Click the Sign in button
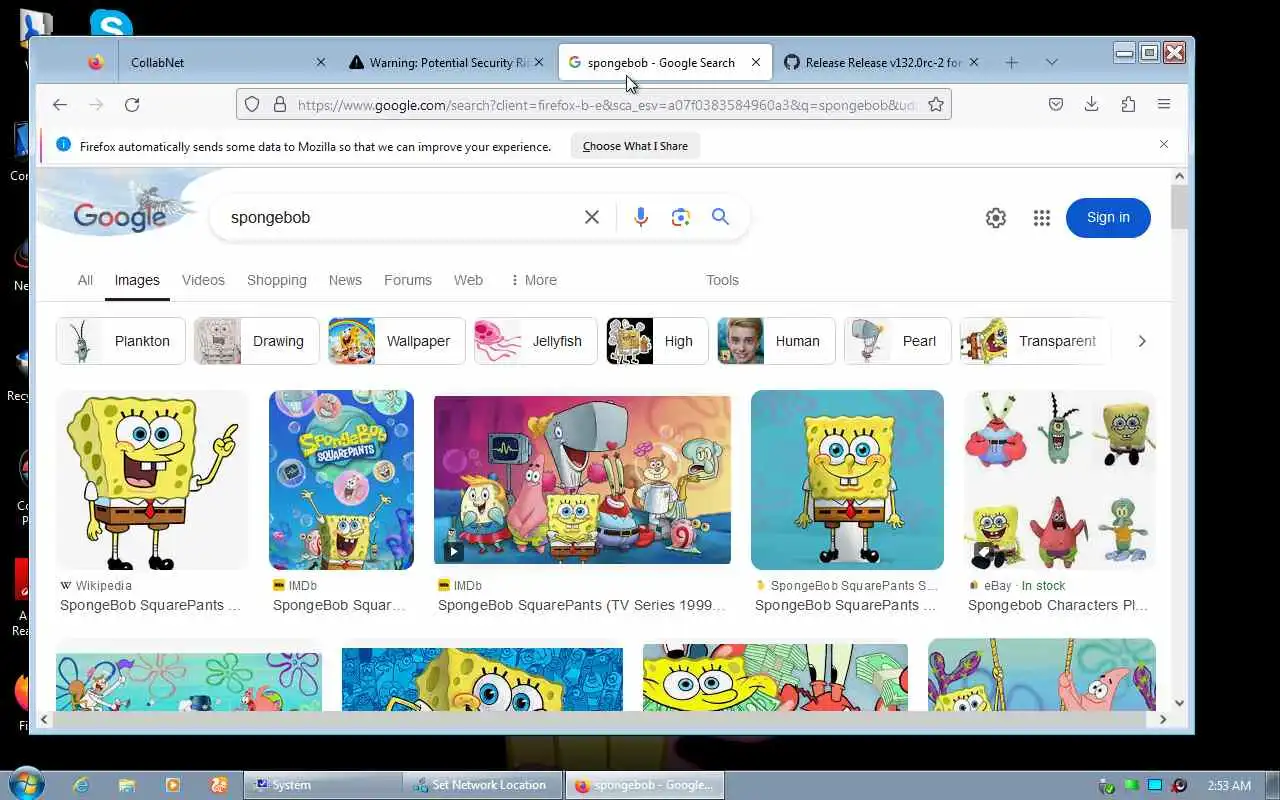The image size is (1280, 800). pyautogui.click(x=1108, y=217)
